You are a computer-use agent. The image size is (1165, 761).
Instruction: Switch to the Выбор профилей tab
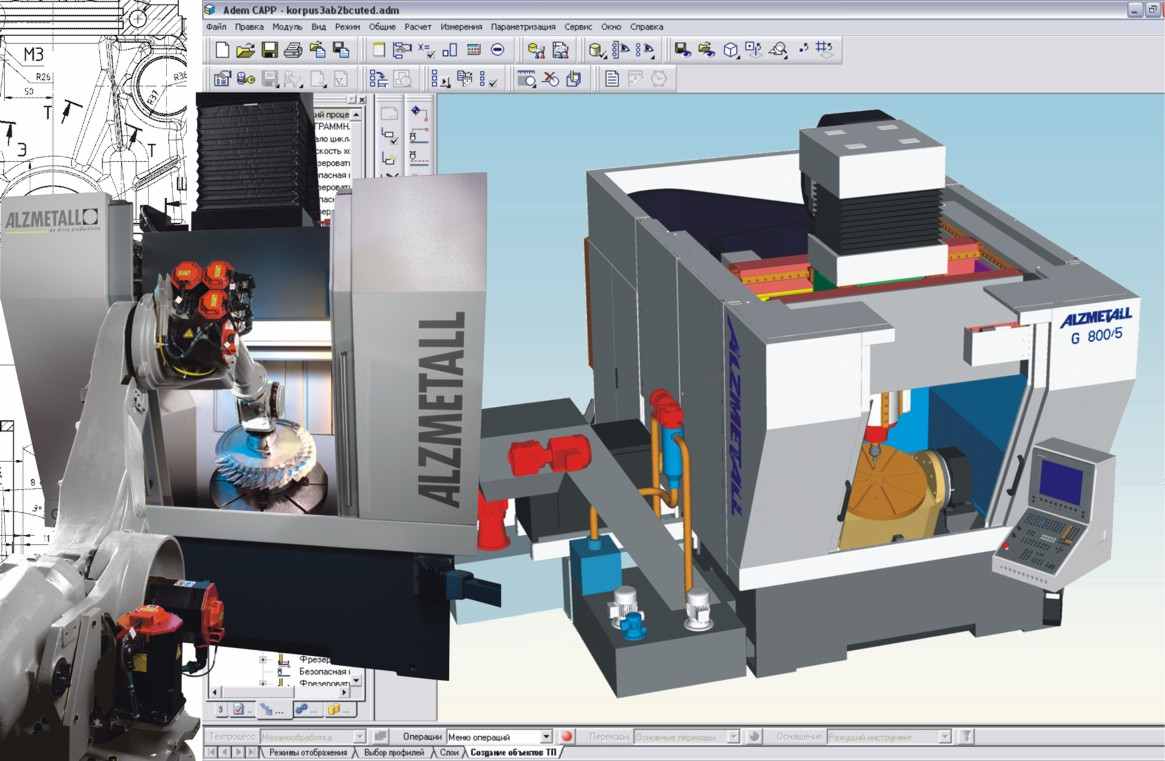(x=394, y=754)
